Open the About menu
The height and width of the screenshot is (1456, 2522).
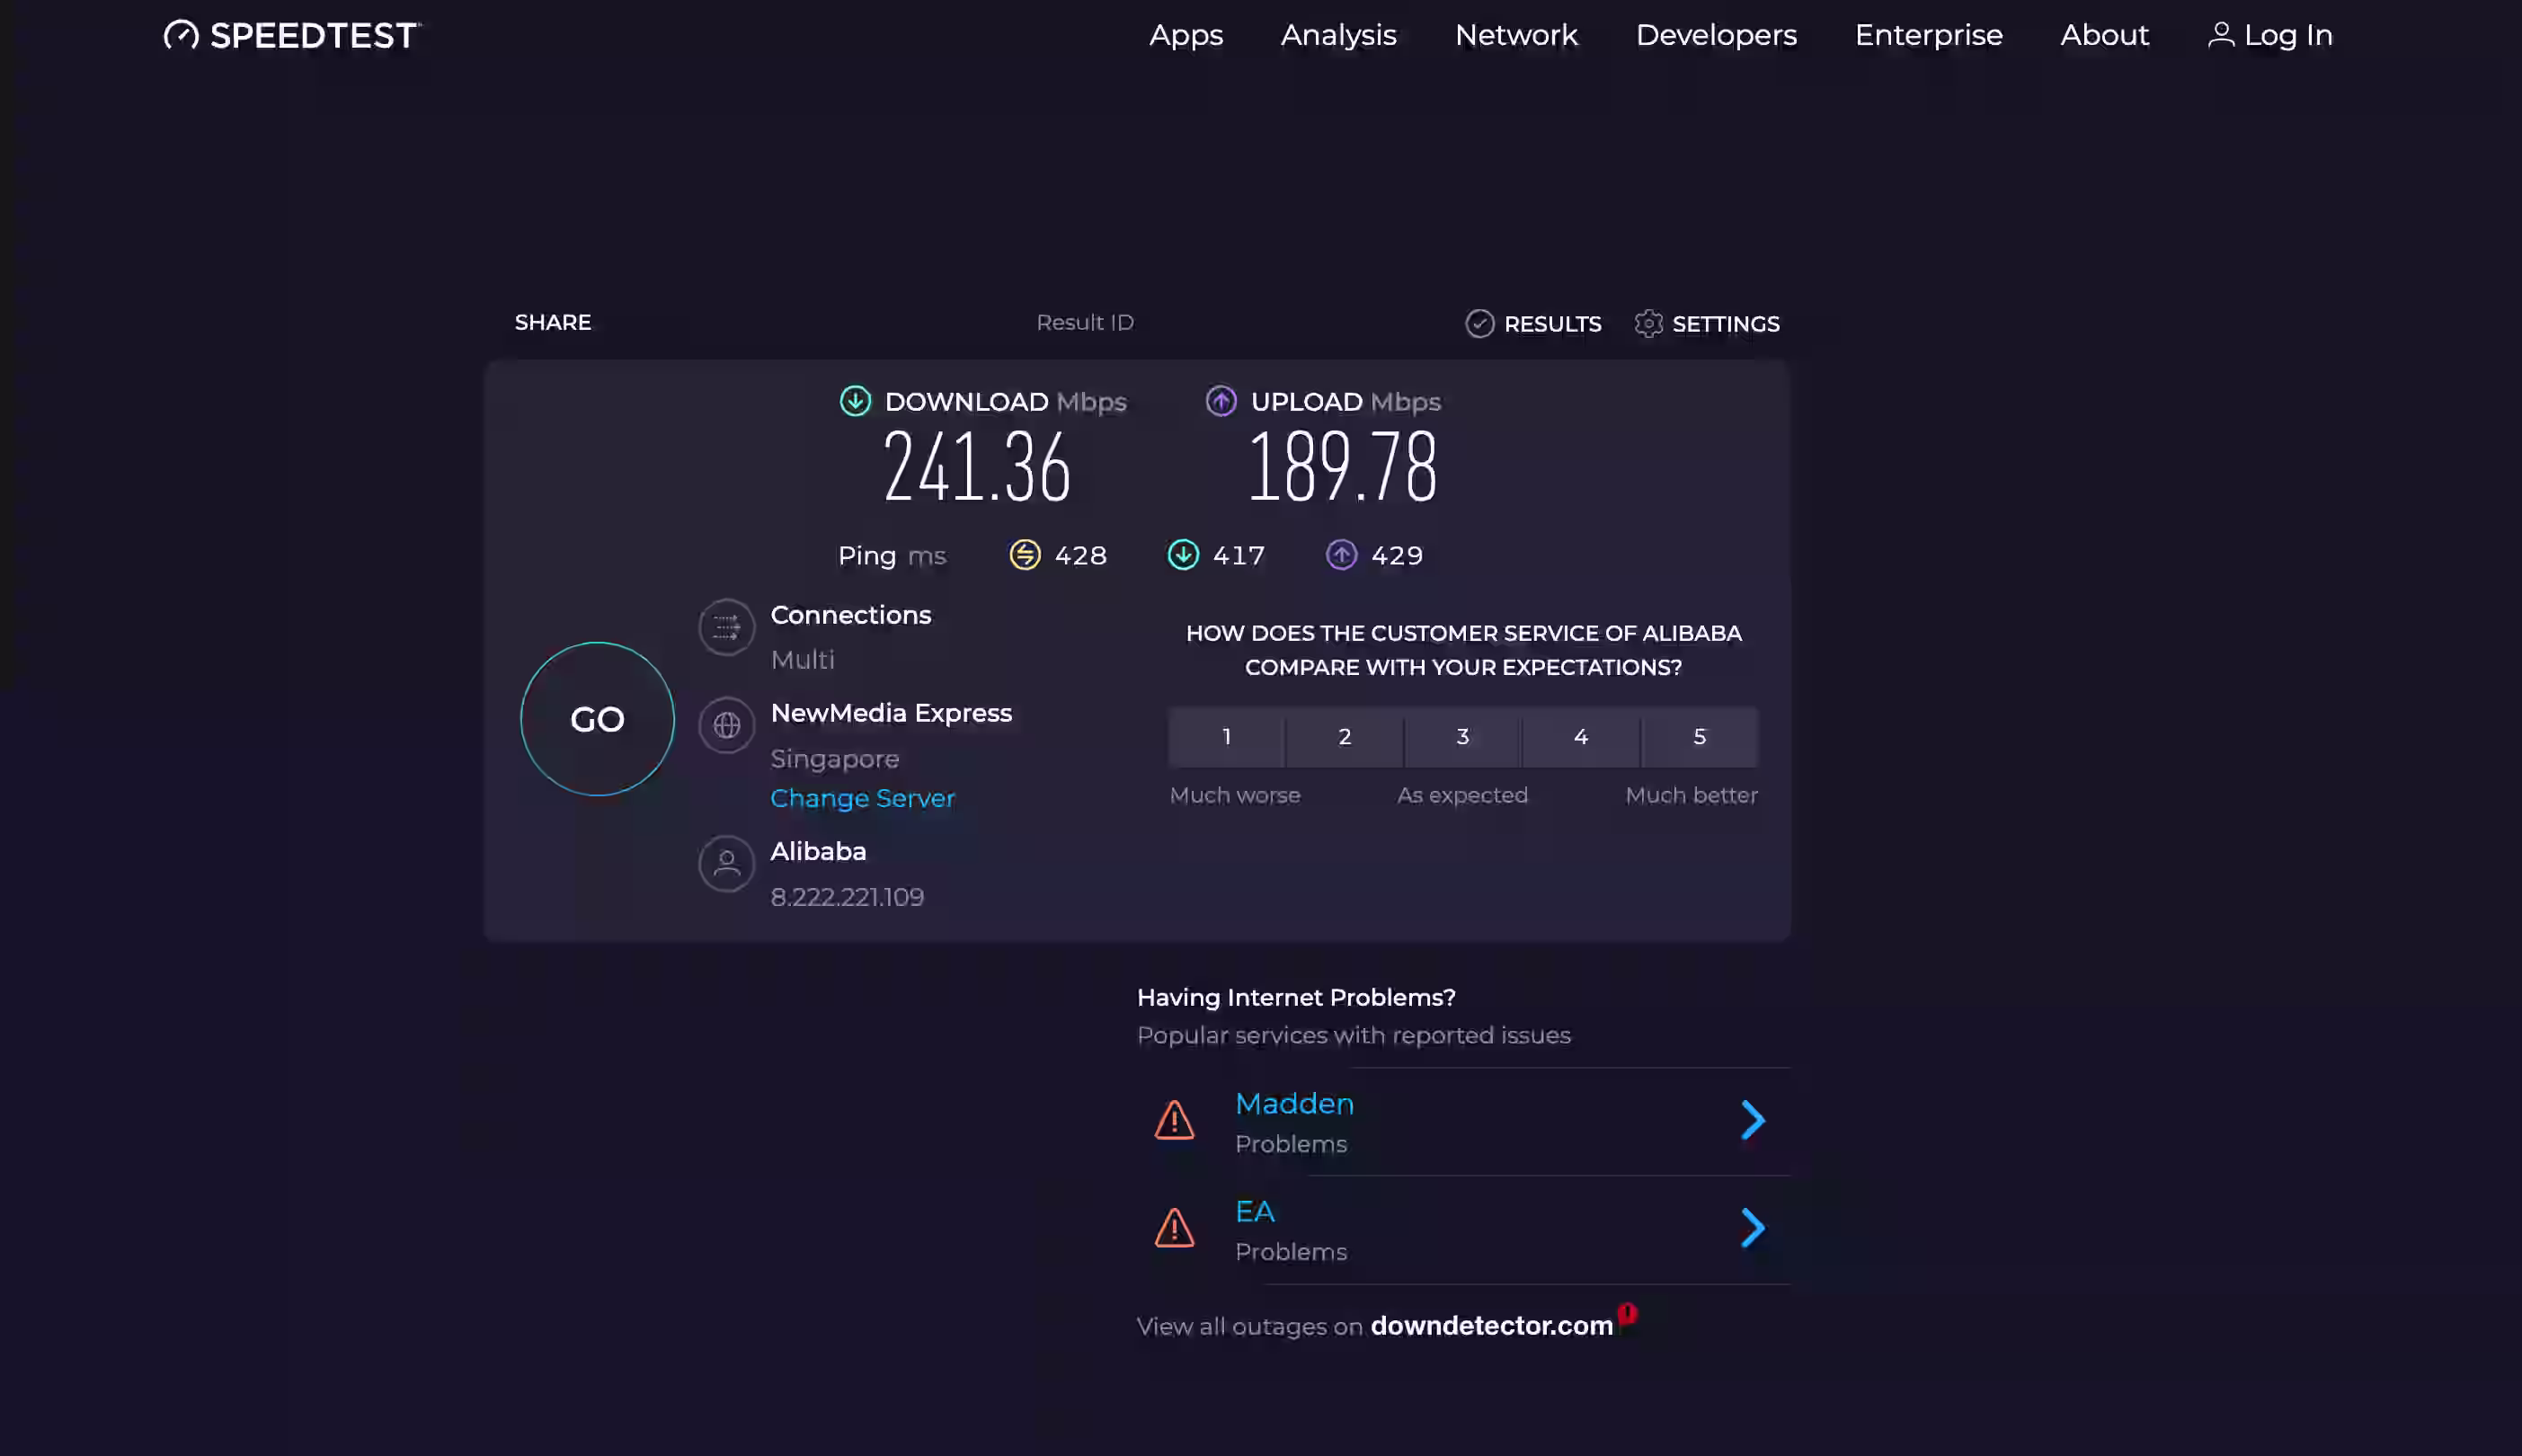[2104, 35]
